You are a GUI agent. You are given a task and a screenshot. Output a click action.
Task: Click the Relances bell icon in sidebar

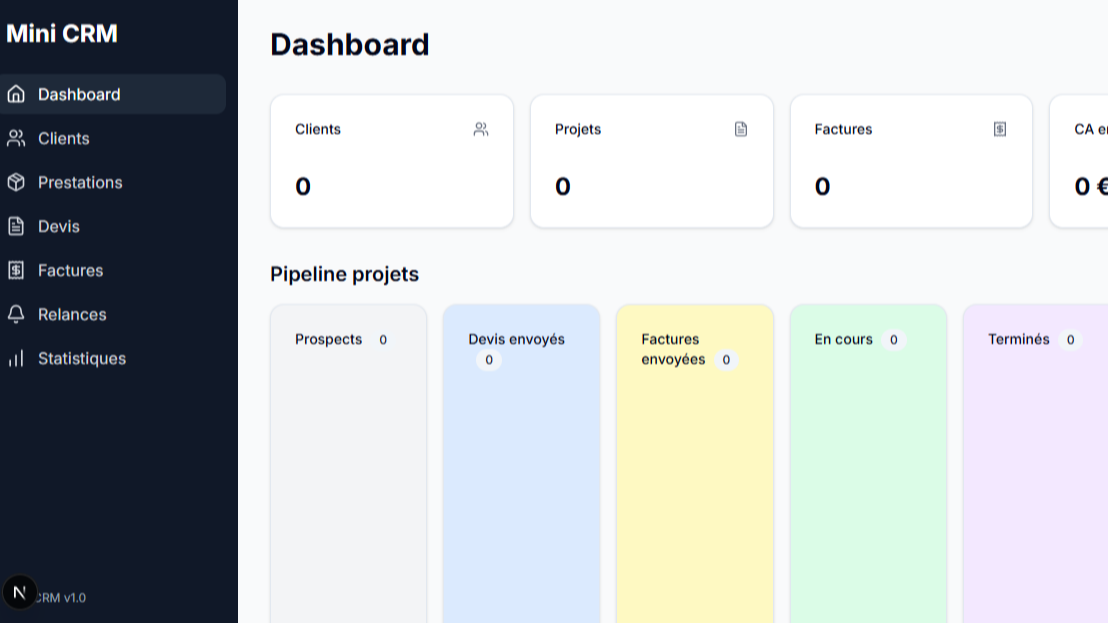click(16, 314)
